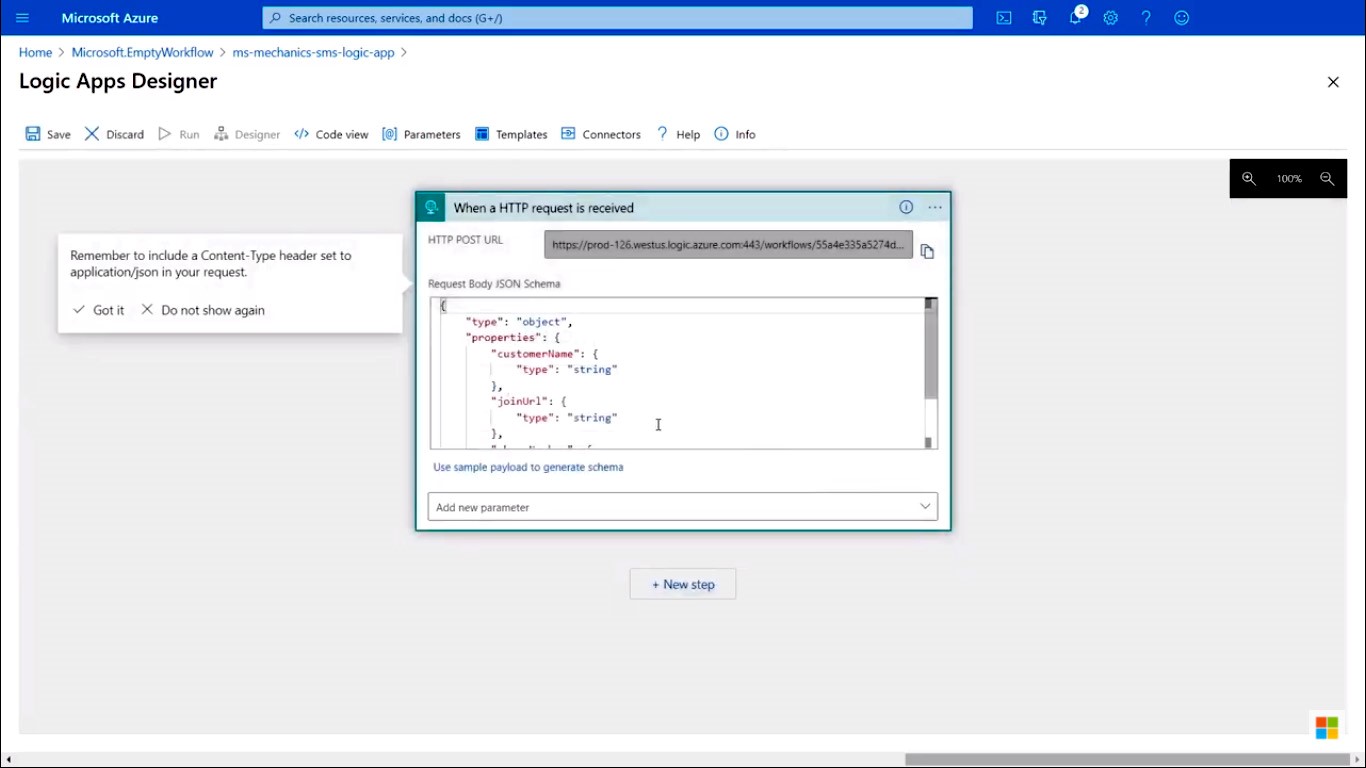The width and height of the screenshot is (1366, 768).
Task: Click the "customerName" schema line
Action: point(545,354)
